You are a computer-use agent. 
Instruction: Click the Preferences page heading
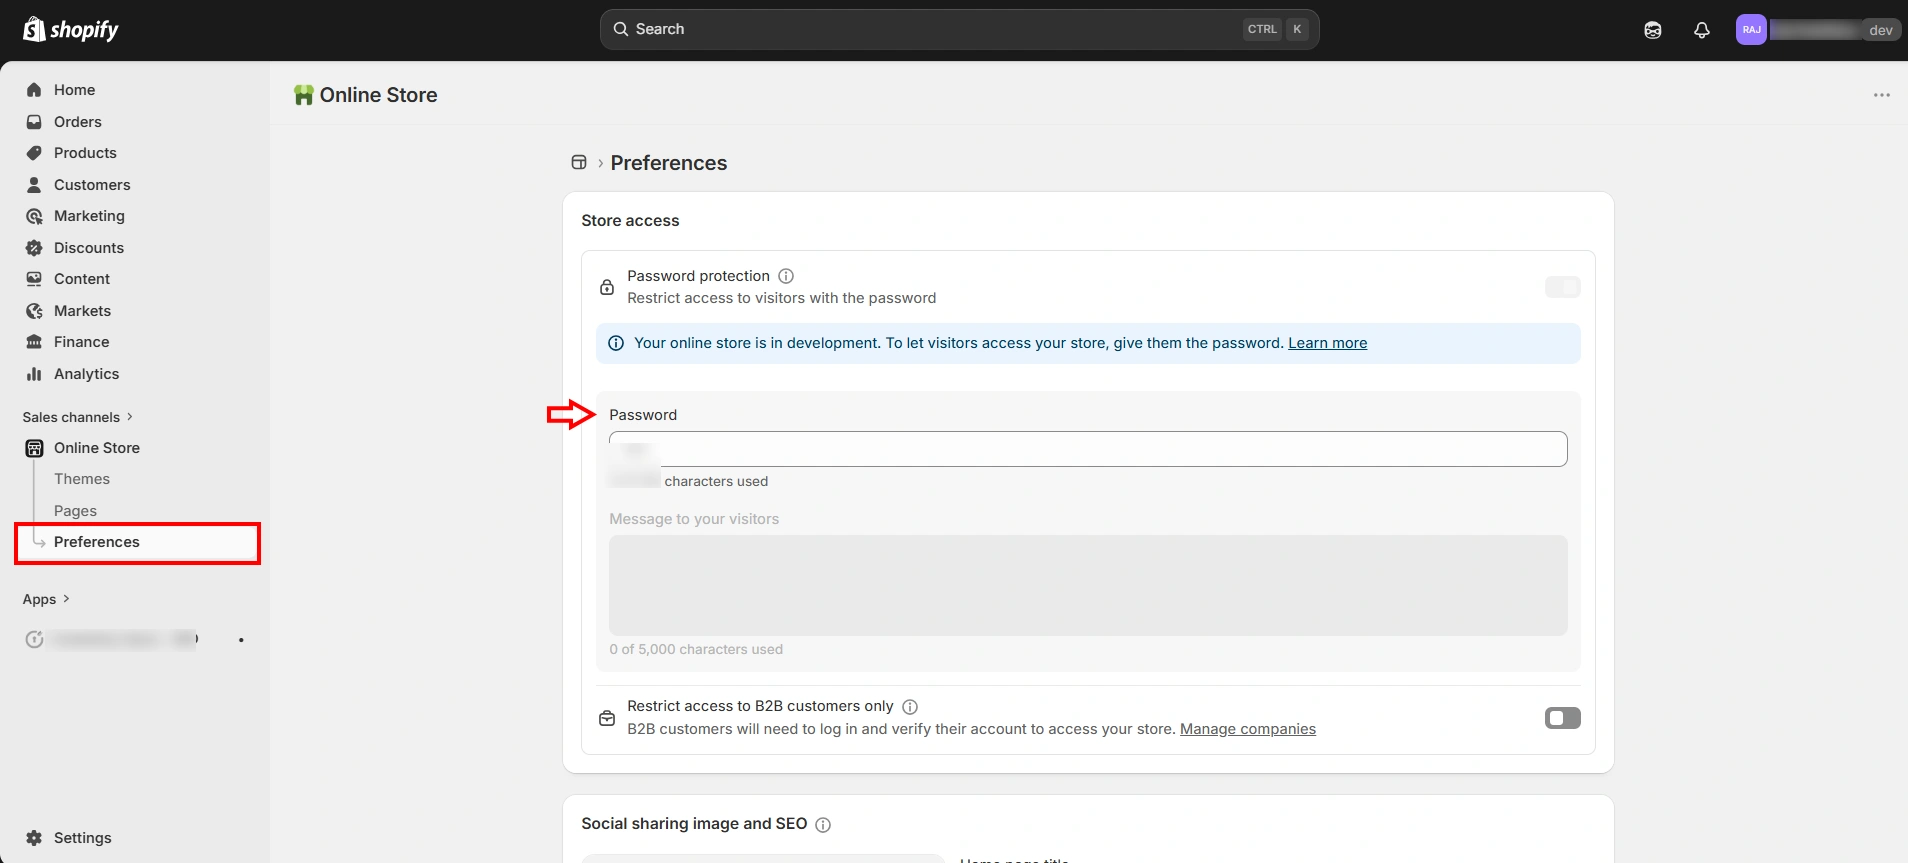click(x=669, y=163)
